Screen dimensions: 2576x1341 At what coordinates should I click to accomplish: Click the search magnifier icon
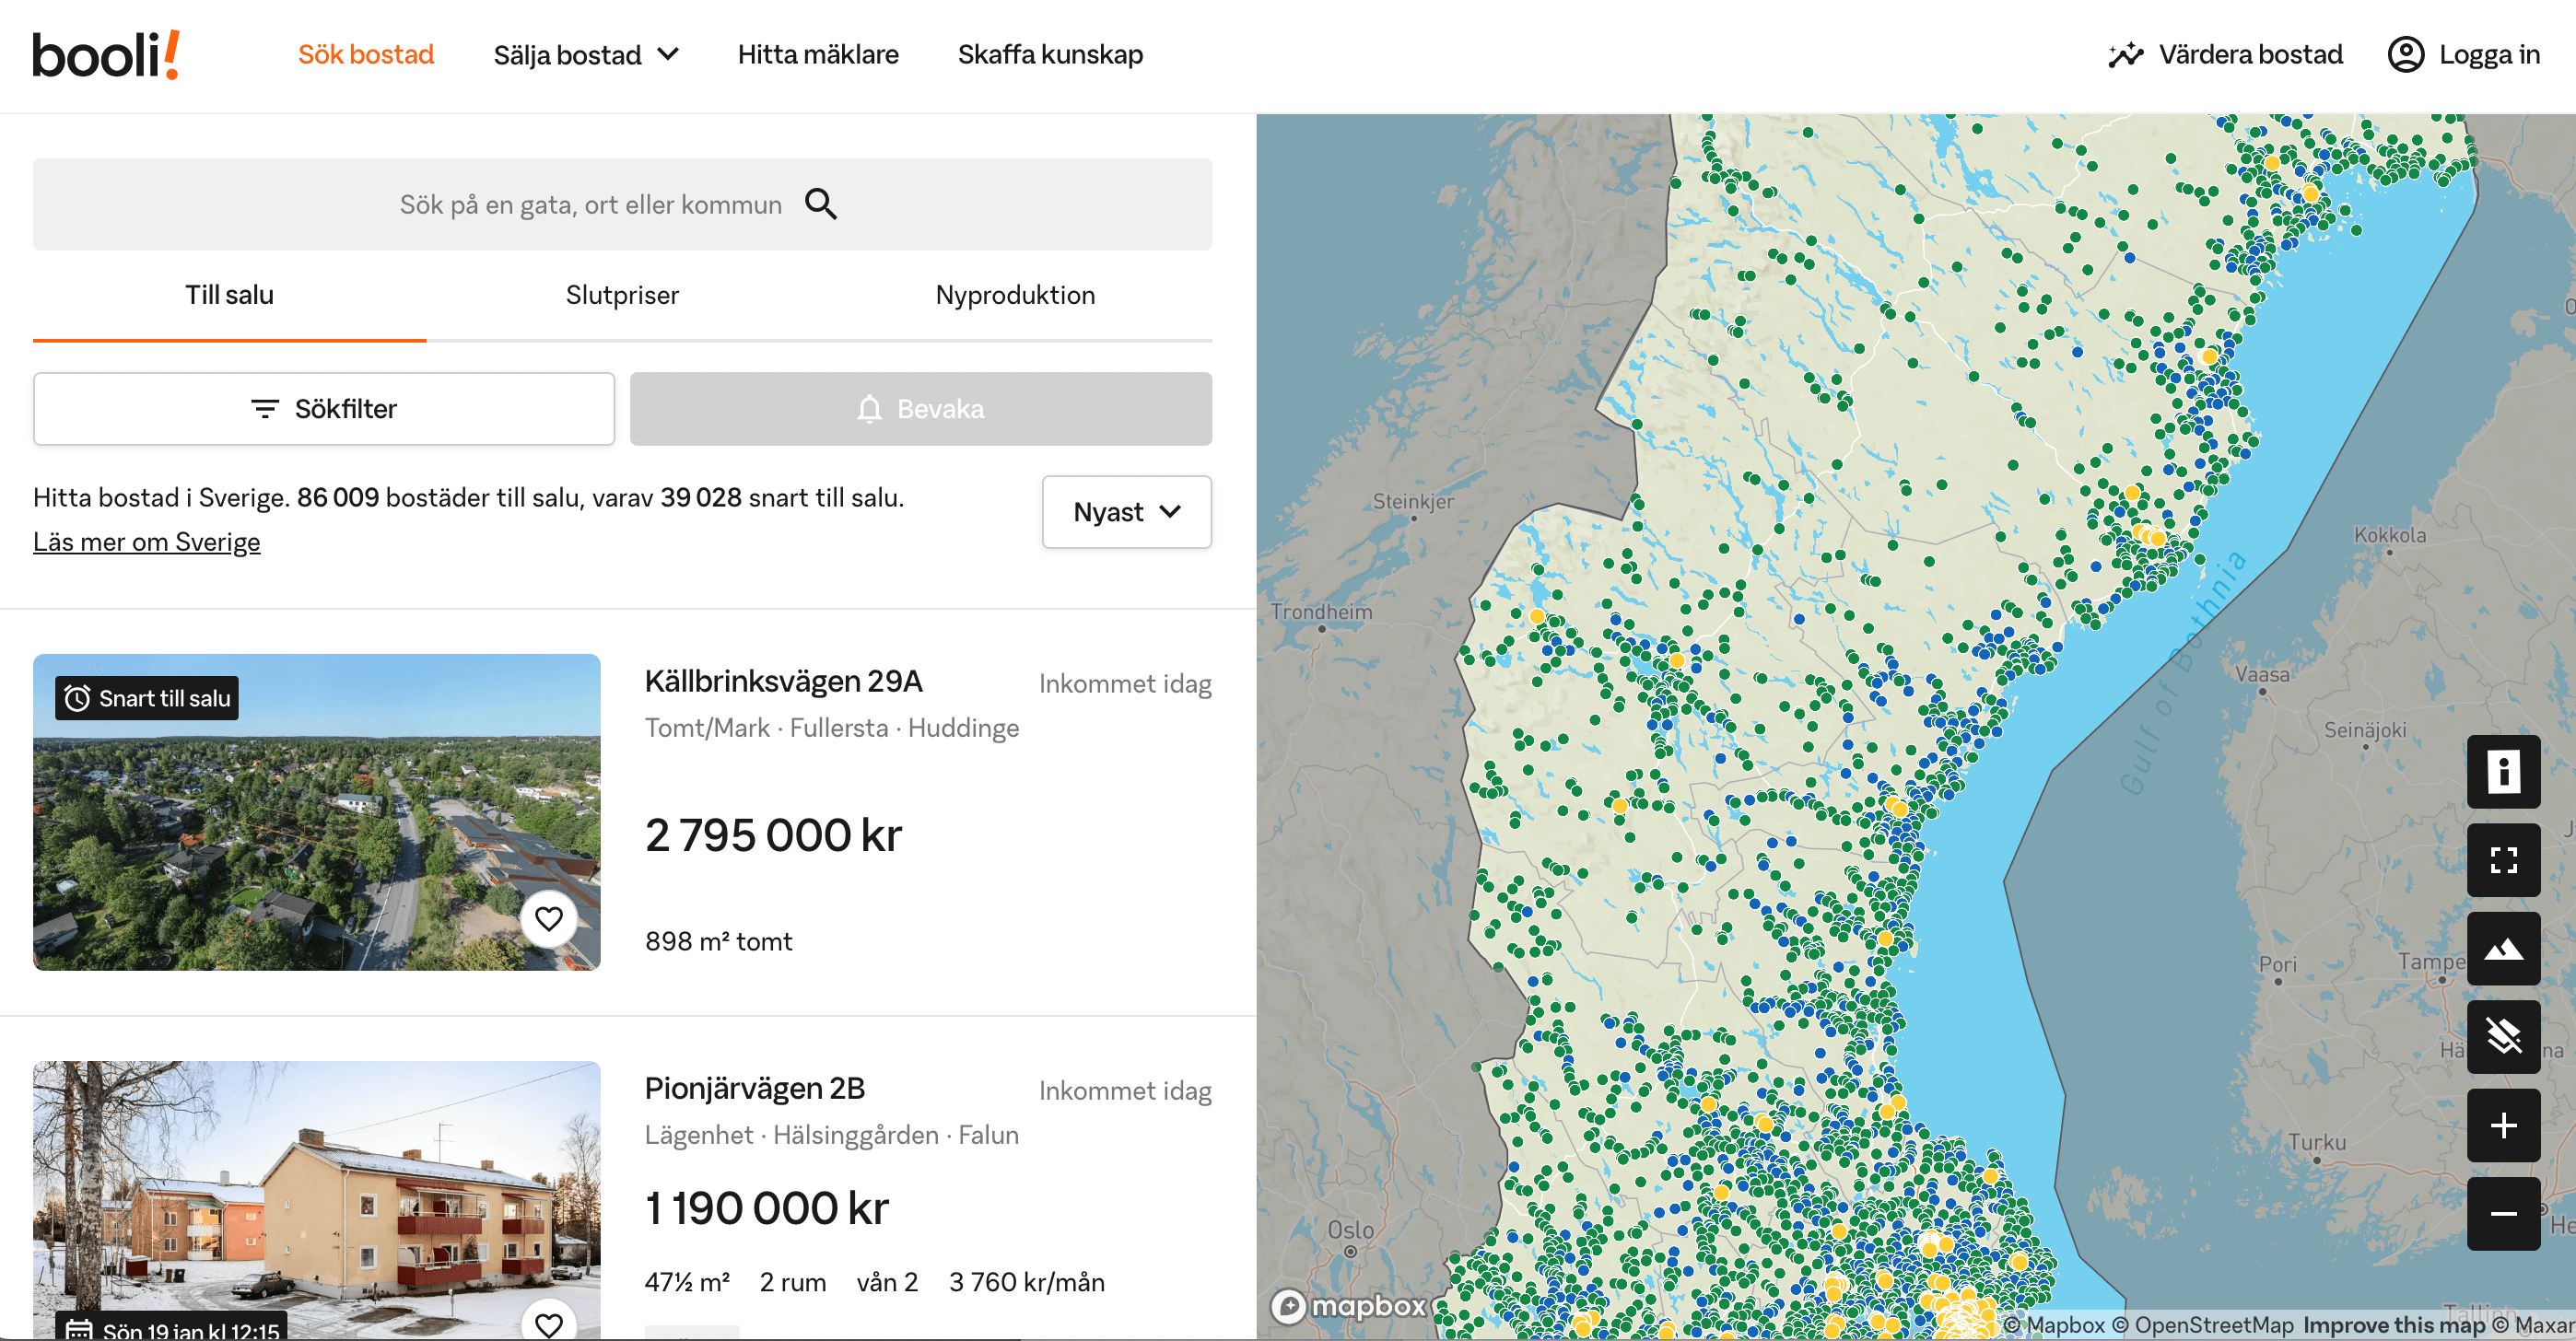[820, 204]
